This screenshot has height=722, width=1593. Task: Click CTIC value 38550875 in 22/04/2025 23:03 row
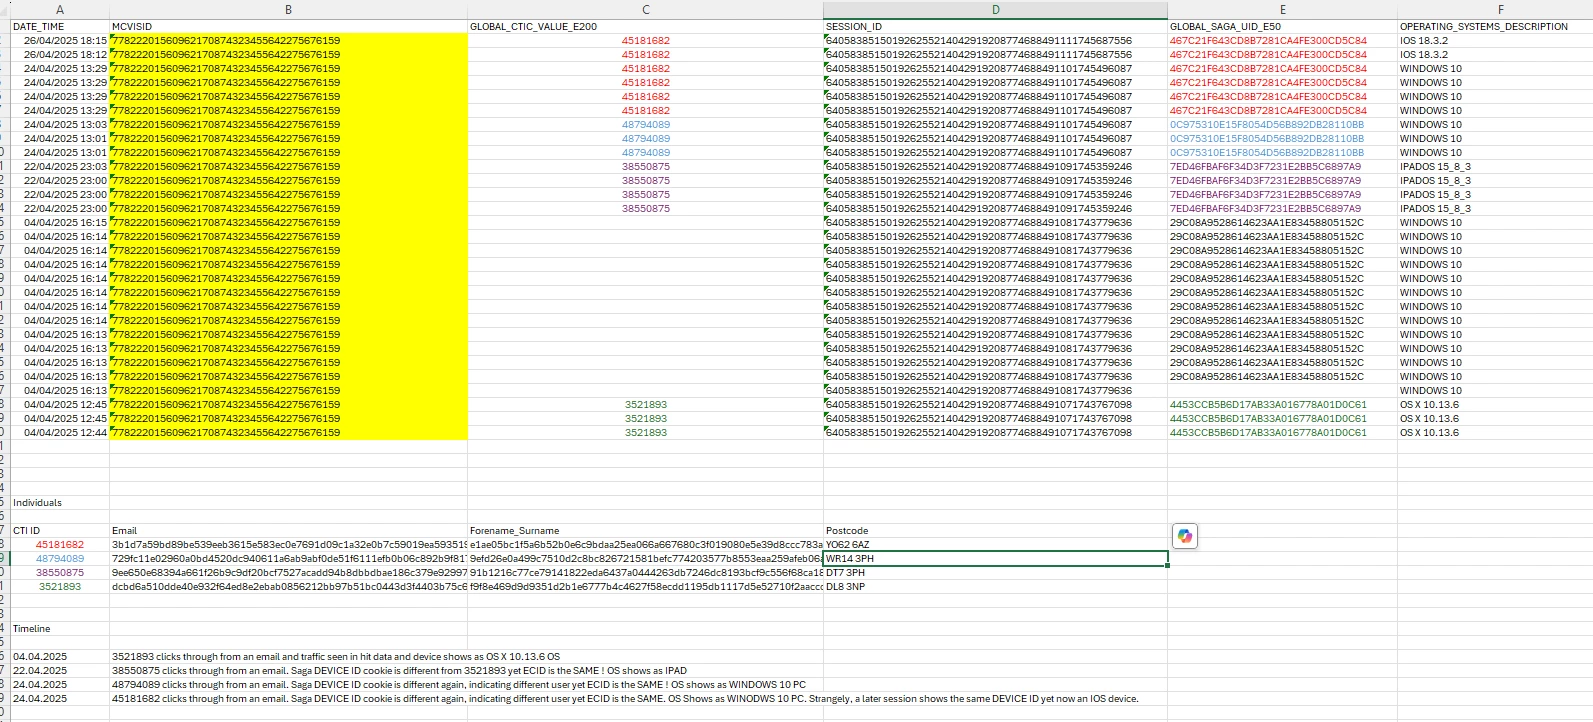645,167
